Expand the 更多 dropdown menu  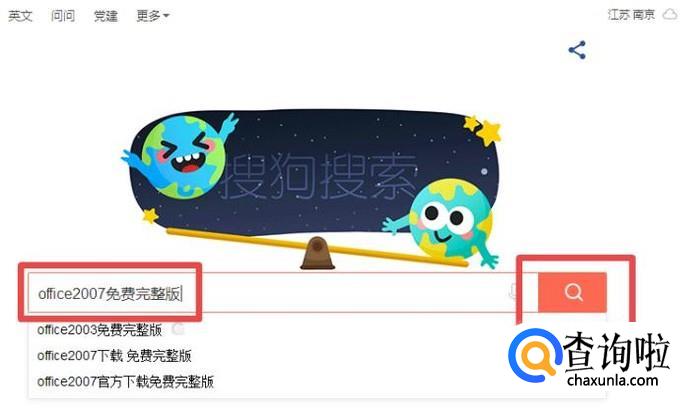point(152,16)
